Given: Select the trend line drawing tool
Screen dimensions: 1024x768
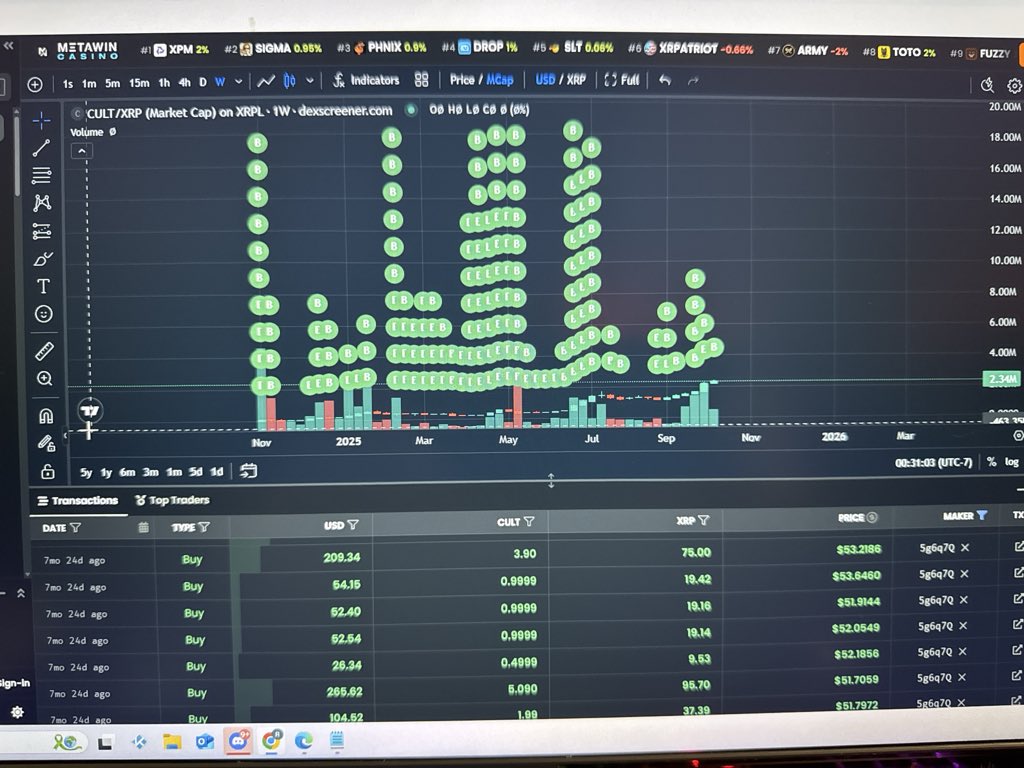Looking at the screenshot, I should 42,148.
